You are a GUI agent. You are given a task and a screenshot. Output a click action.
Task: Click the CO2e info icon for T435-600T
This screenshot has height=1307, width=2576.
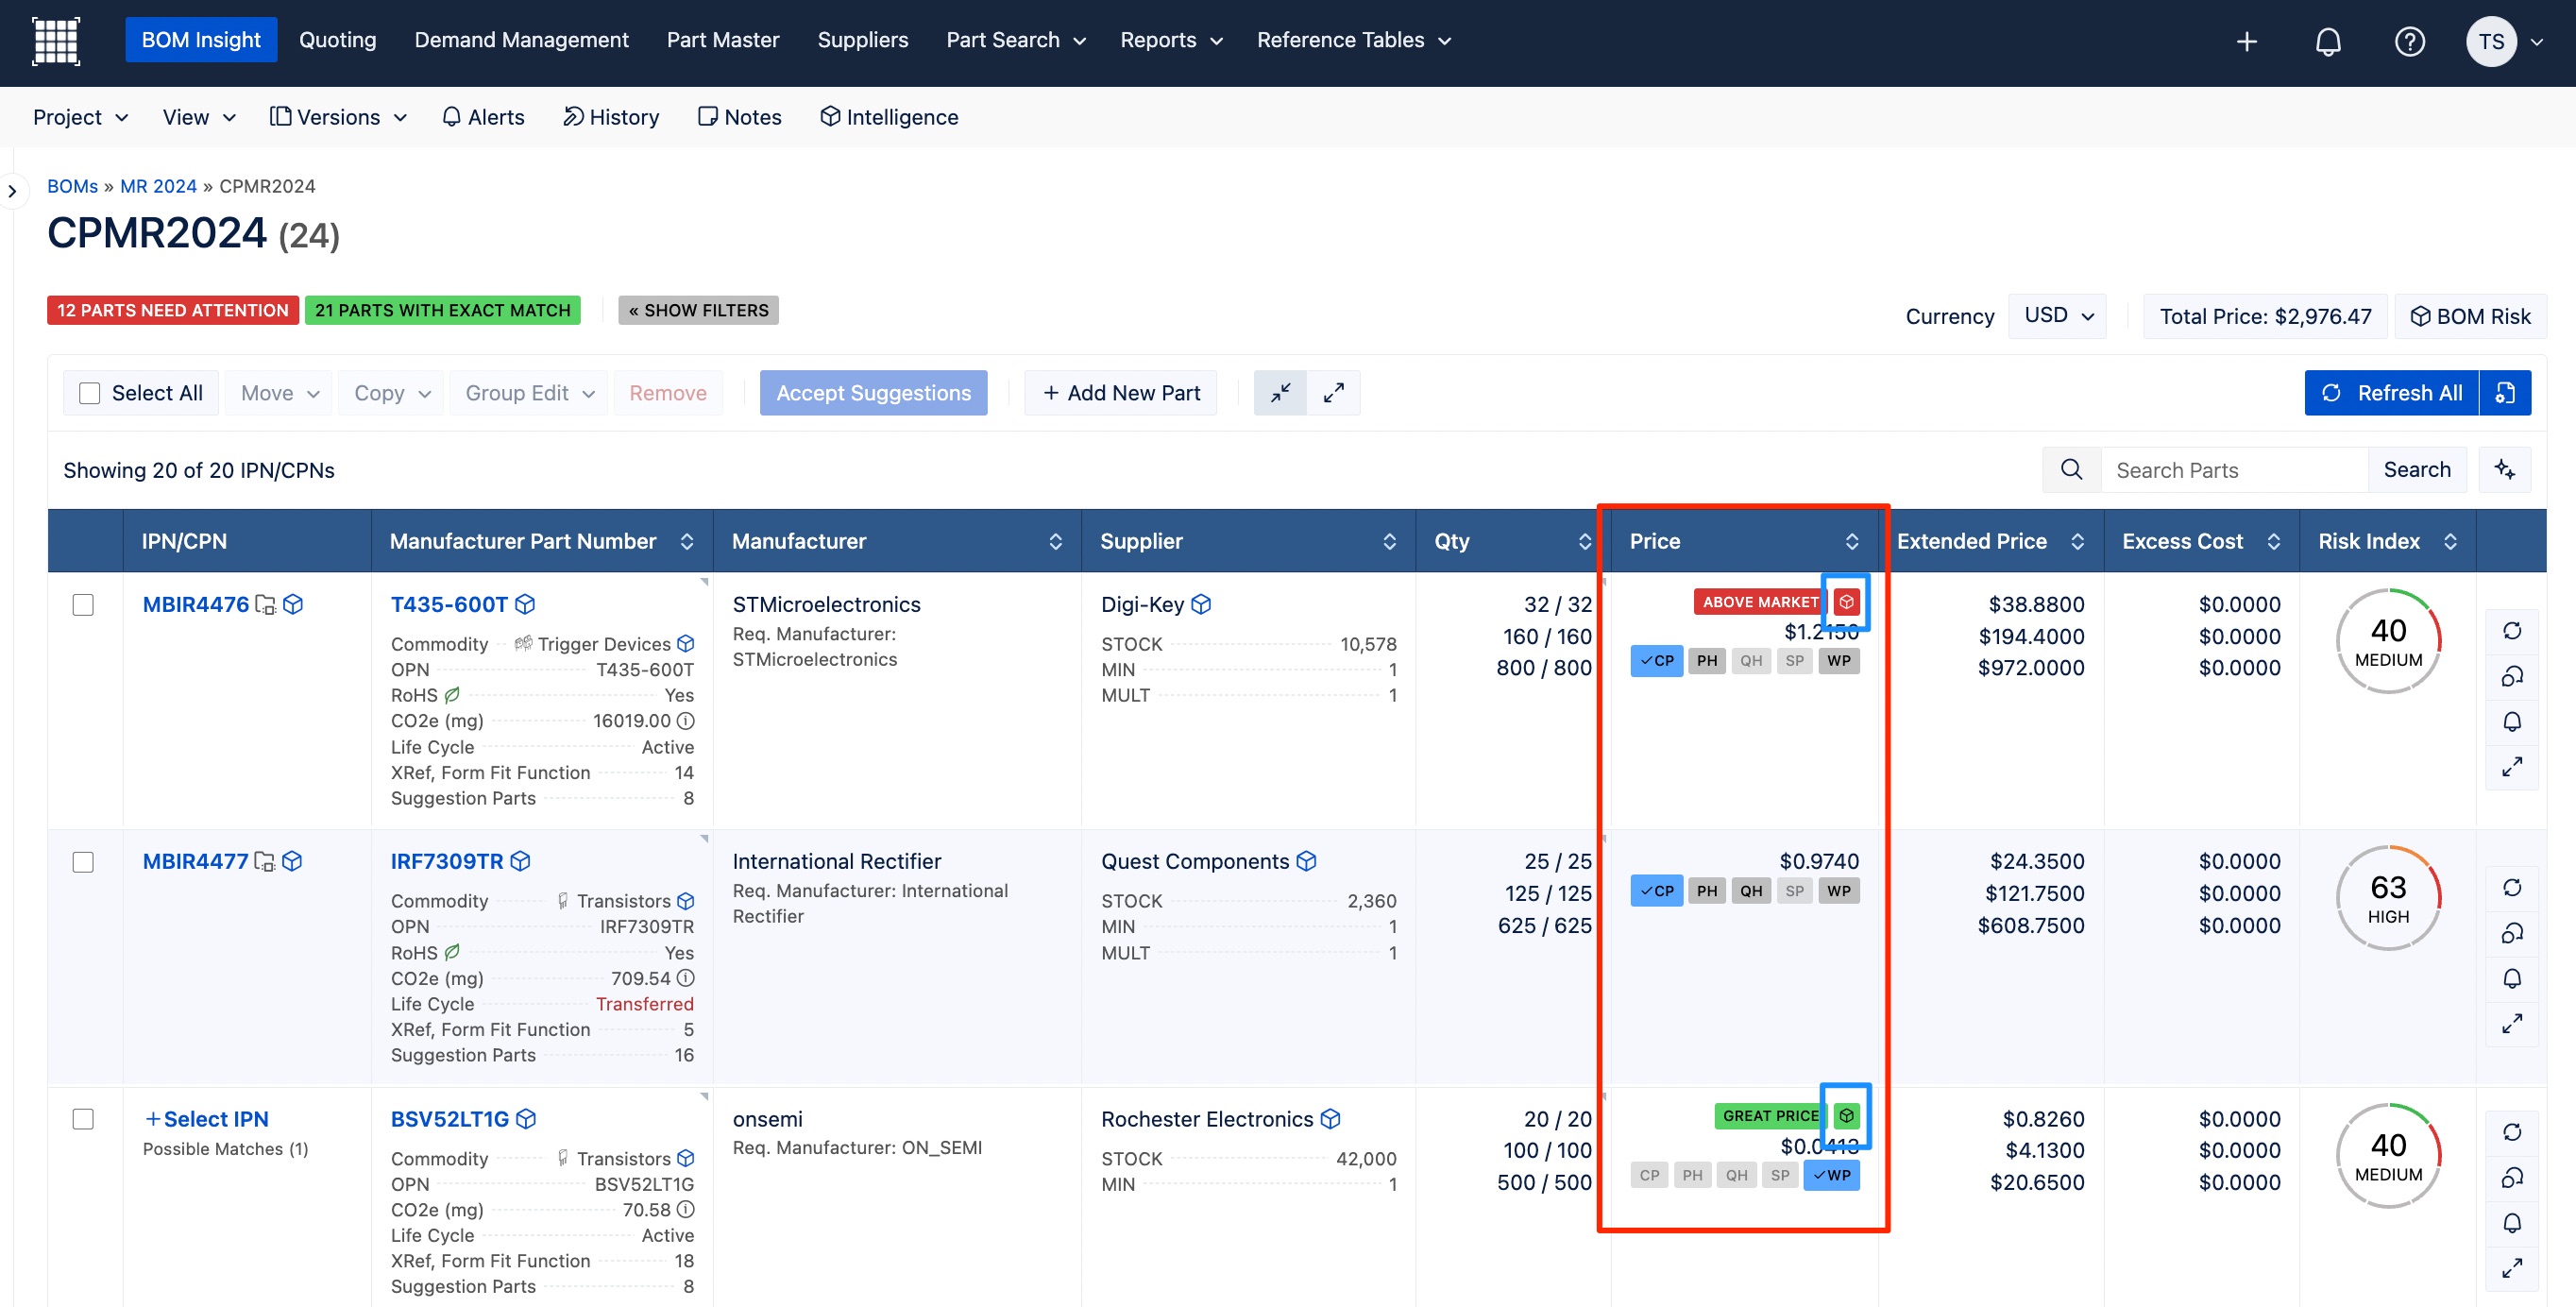pos(686,721)
